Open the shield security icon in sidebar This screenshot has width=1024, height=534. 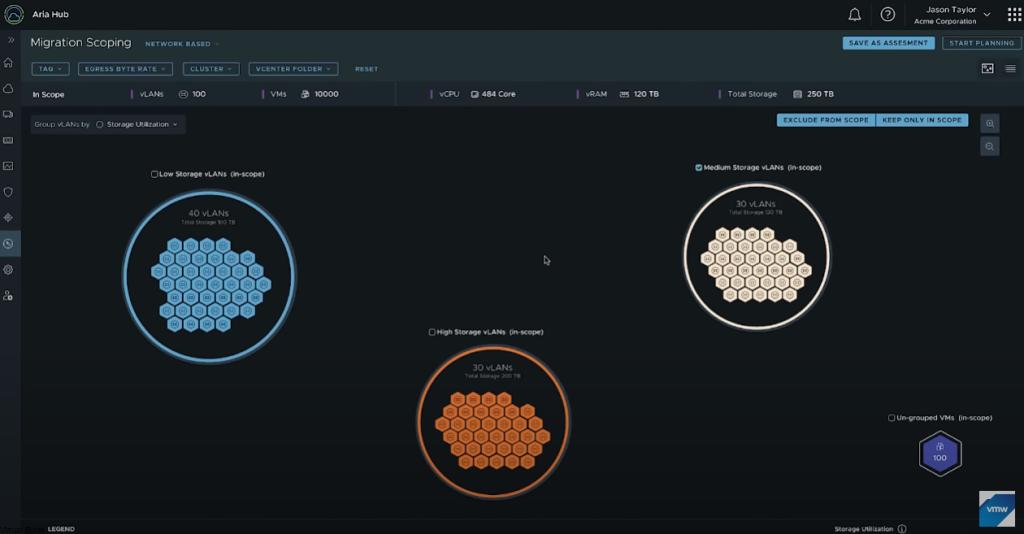point(8,192)
